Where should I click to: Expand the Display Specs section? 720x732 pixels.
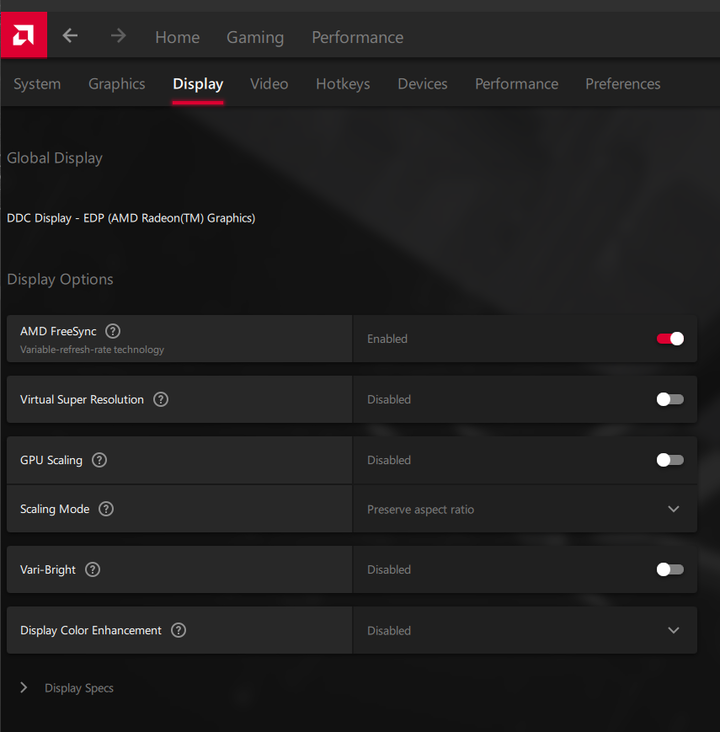pos(24,688)
